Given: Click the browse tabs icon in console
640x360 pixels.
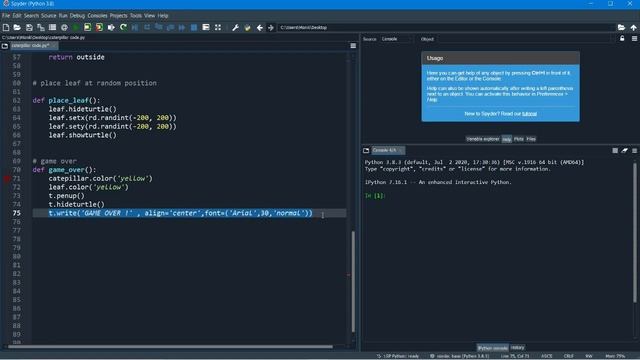Looking at the screenshot, I should [x=366, y=151].
